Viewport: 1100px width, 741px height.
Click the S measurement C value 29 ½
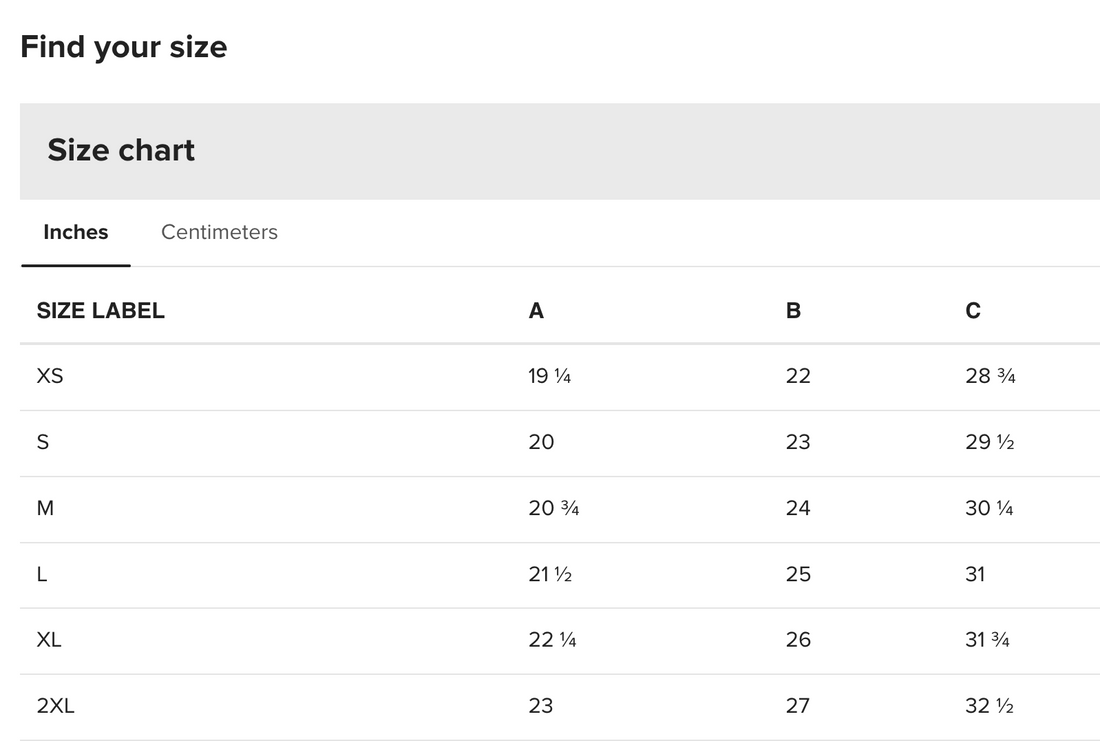coord(989,442)
